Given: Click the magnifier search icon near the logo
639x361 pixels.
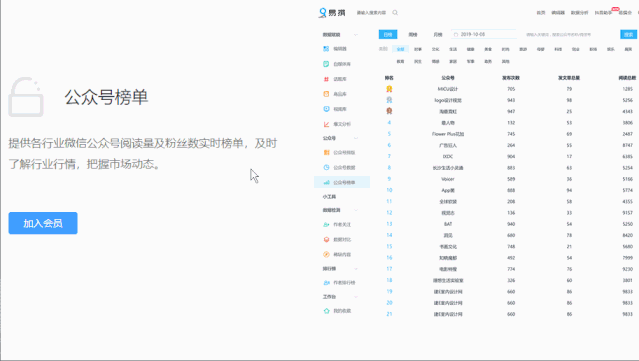Looking at the screenshot, I should (395, 13).
